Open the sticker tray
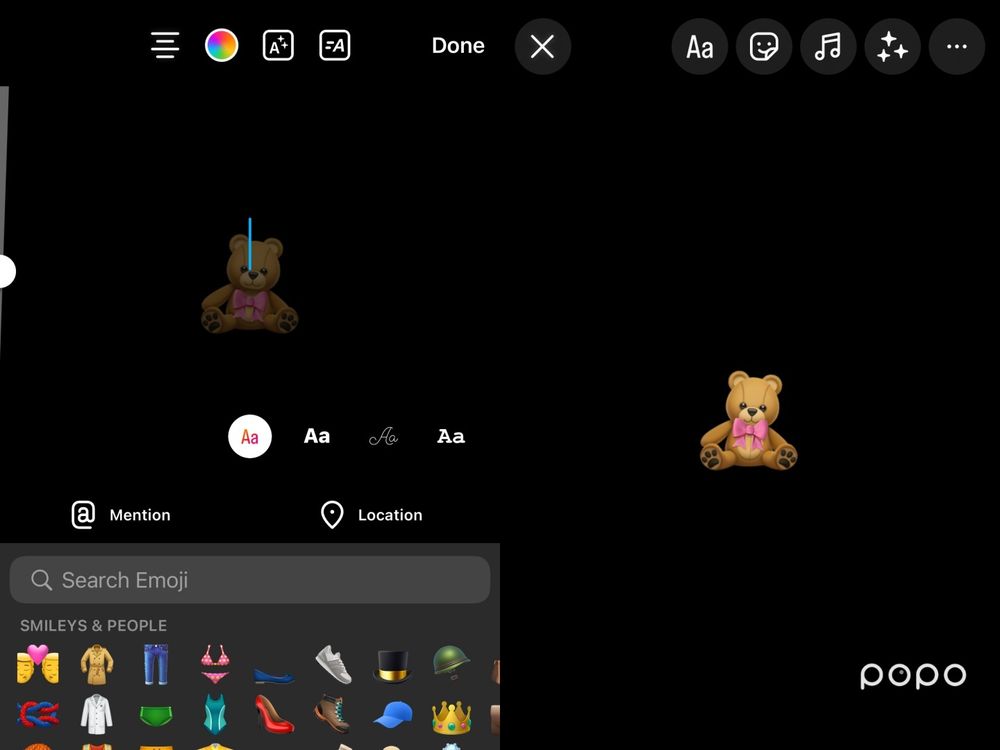 pos(764,47)
